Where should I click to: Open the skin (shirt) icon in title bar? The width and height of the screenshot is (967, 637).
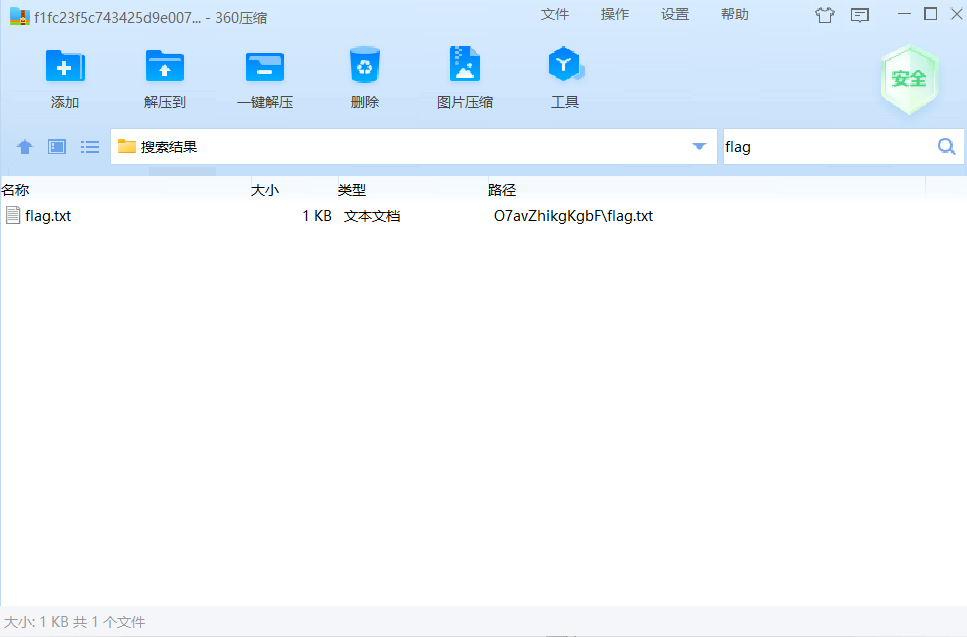point(825,15)
